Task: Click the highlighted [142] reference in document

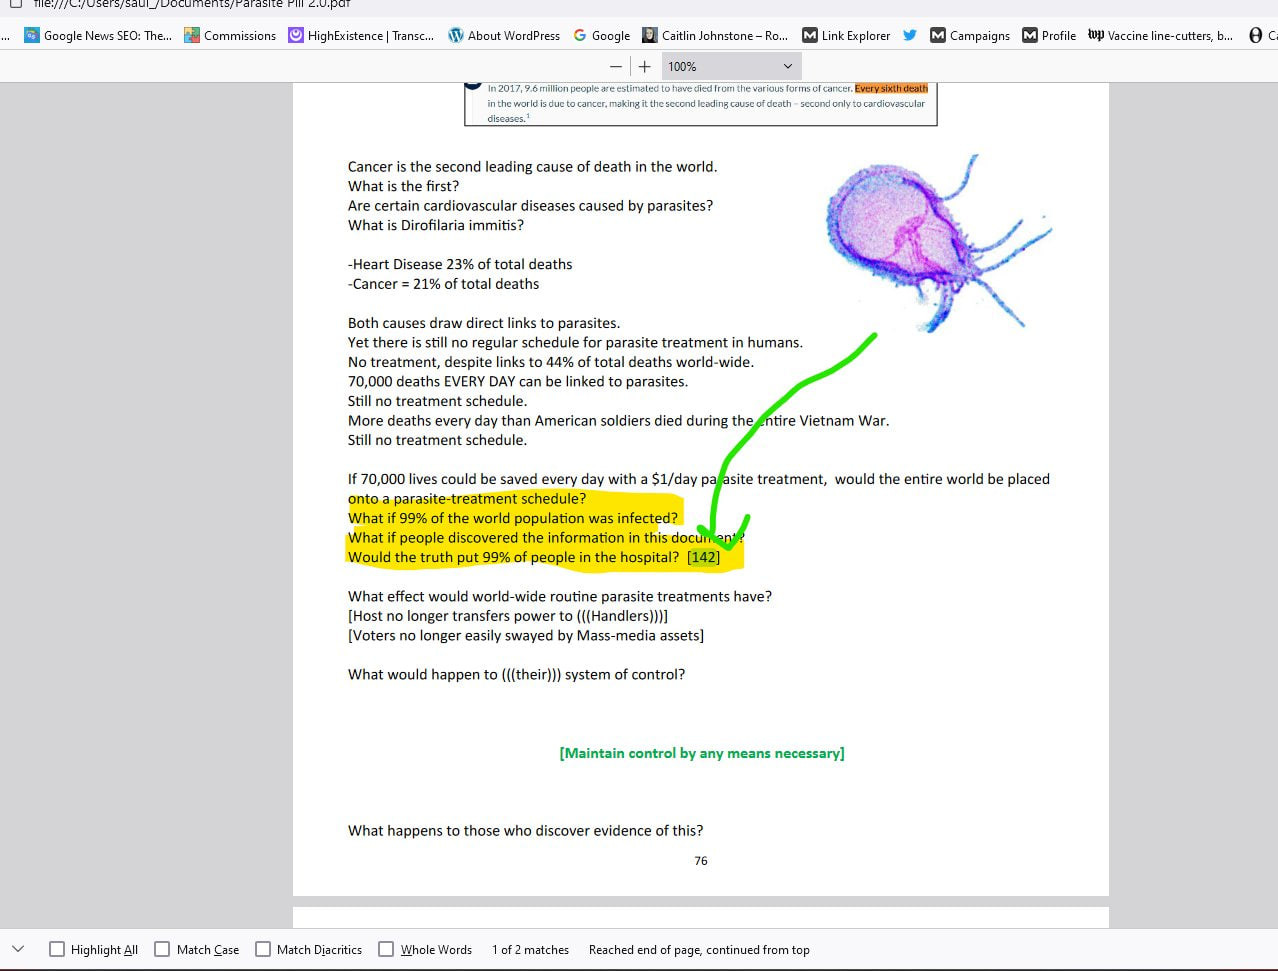Action: tap(704, 557)
